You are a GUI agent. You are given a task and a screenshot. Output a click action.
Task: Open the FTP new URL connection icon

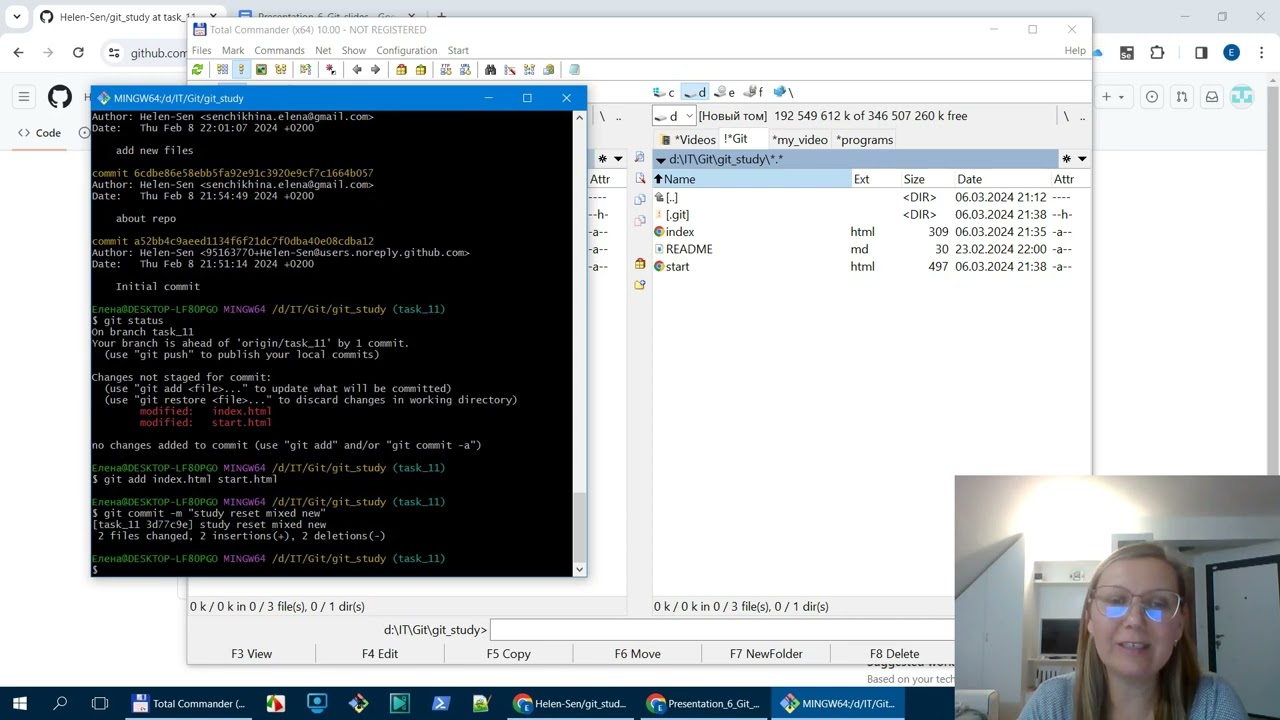pos(465,70)
